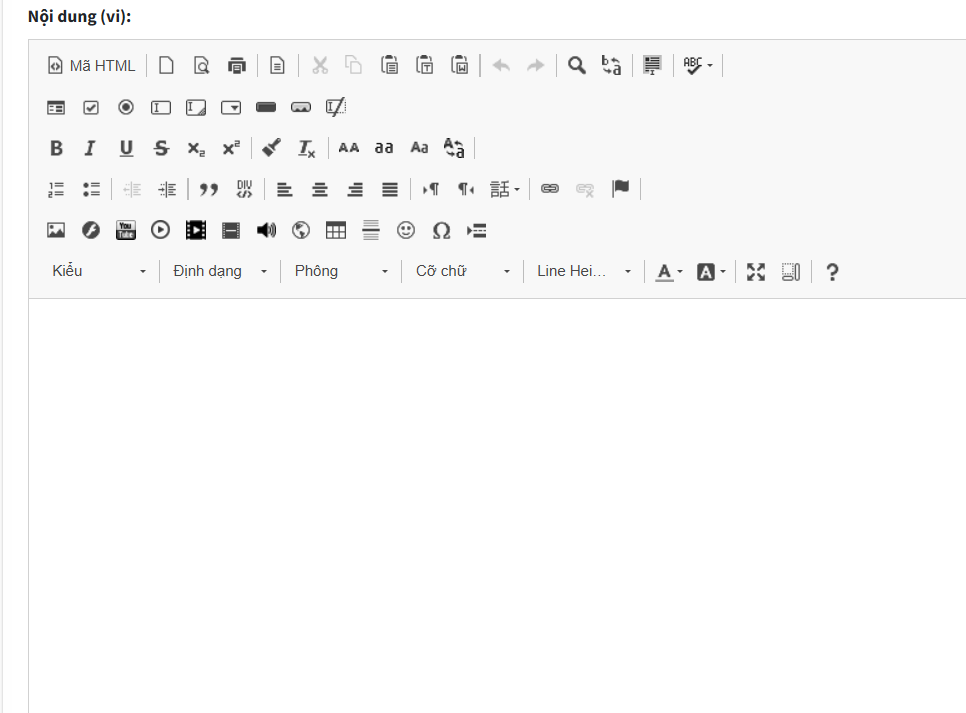Insert a smiley emoticon

click(406, 230)
